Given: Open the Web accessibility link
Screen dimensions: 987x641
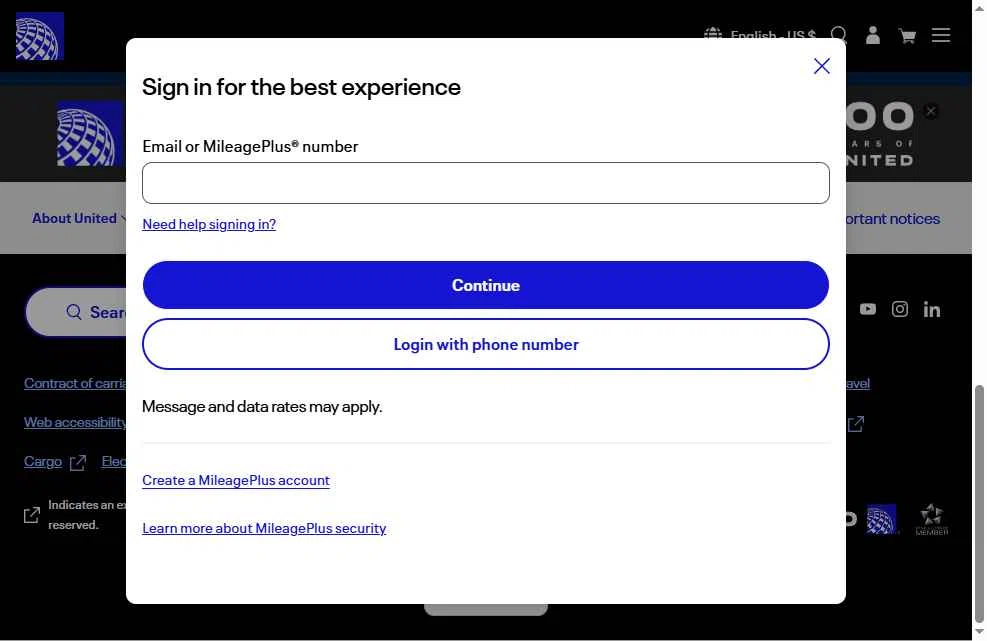Looking at the screenshot, I should pos(75,423).
